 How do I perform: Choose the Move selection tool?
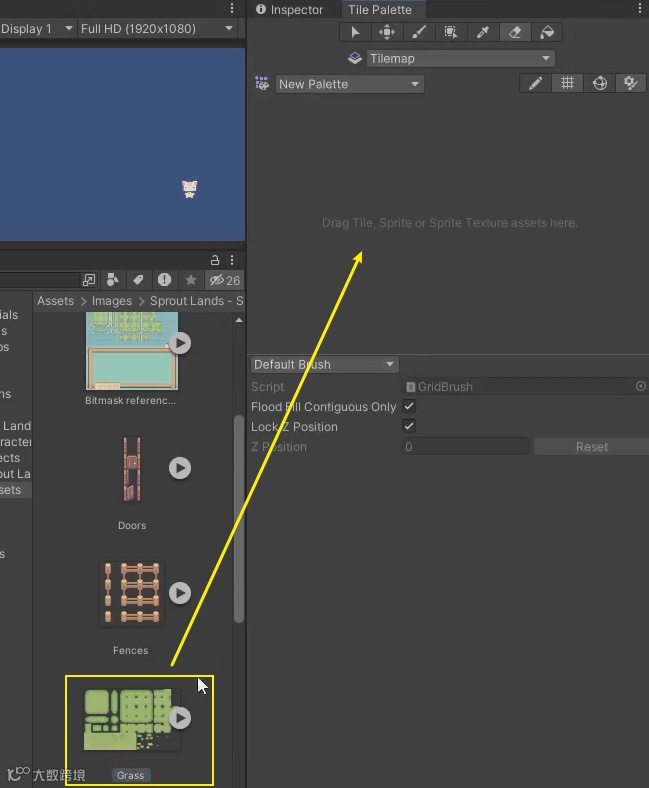click(x=387, y=32)
